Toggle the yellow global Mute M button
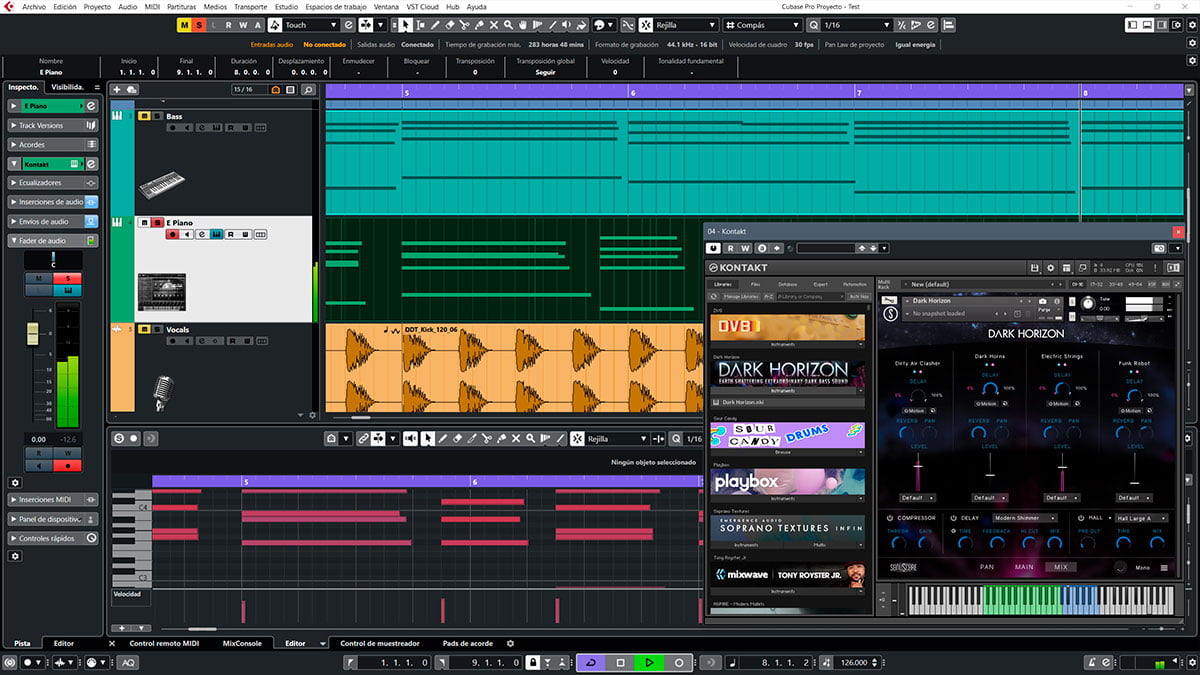 [x=185, y=25]
